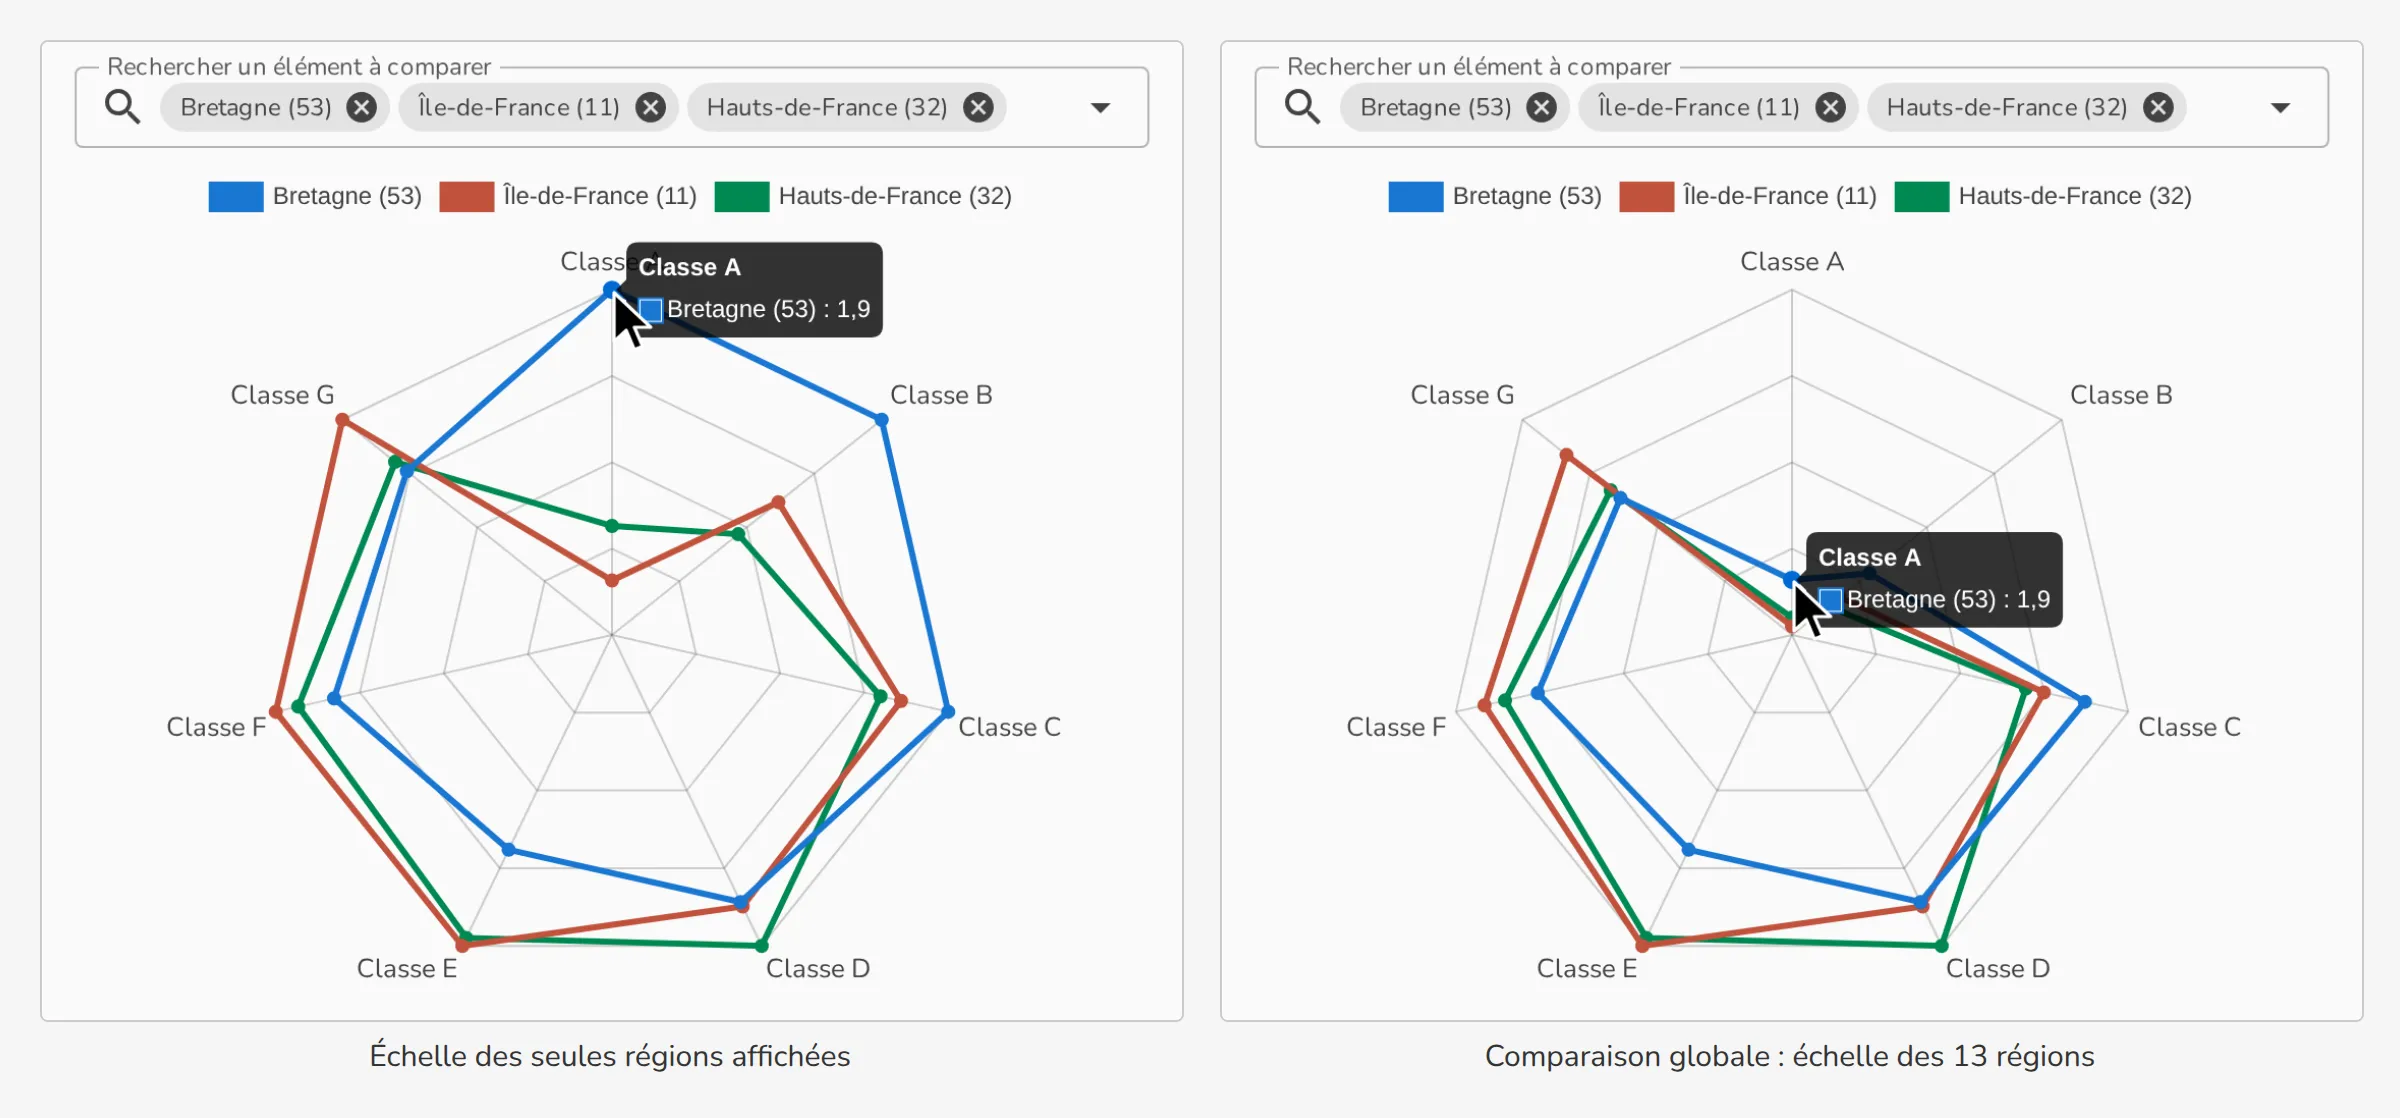Toggle Île-de-France (11) legend in left chart
Image resolution: width=2400 pixels, height=1118 pixels.
pos(568,196)
